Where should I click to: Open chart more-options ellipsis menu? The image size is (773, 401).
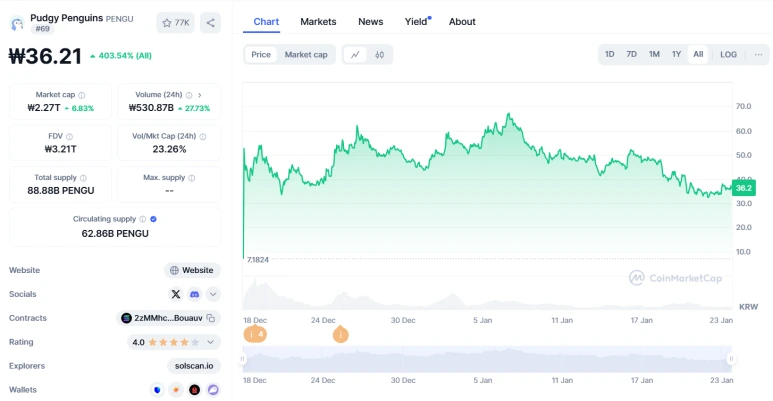tap(758, 55)
